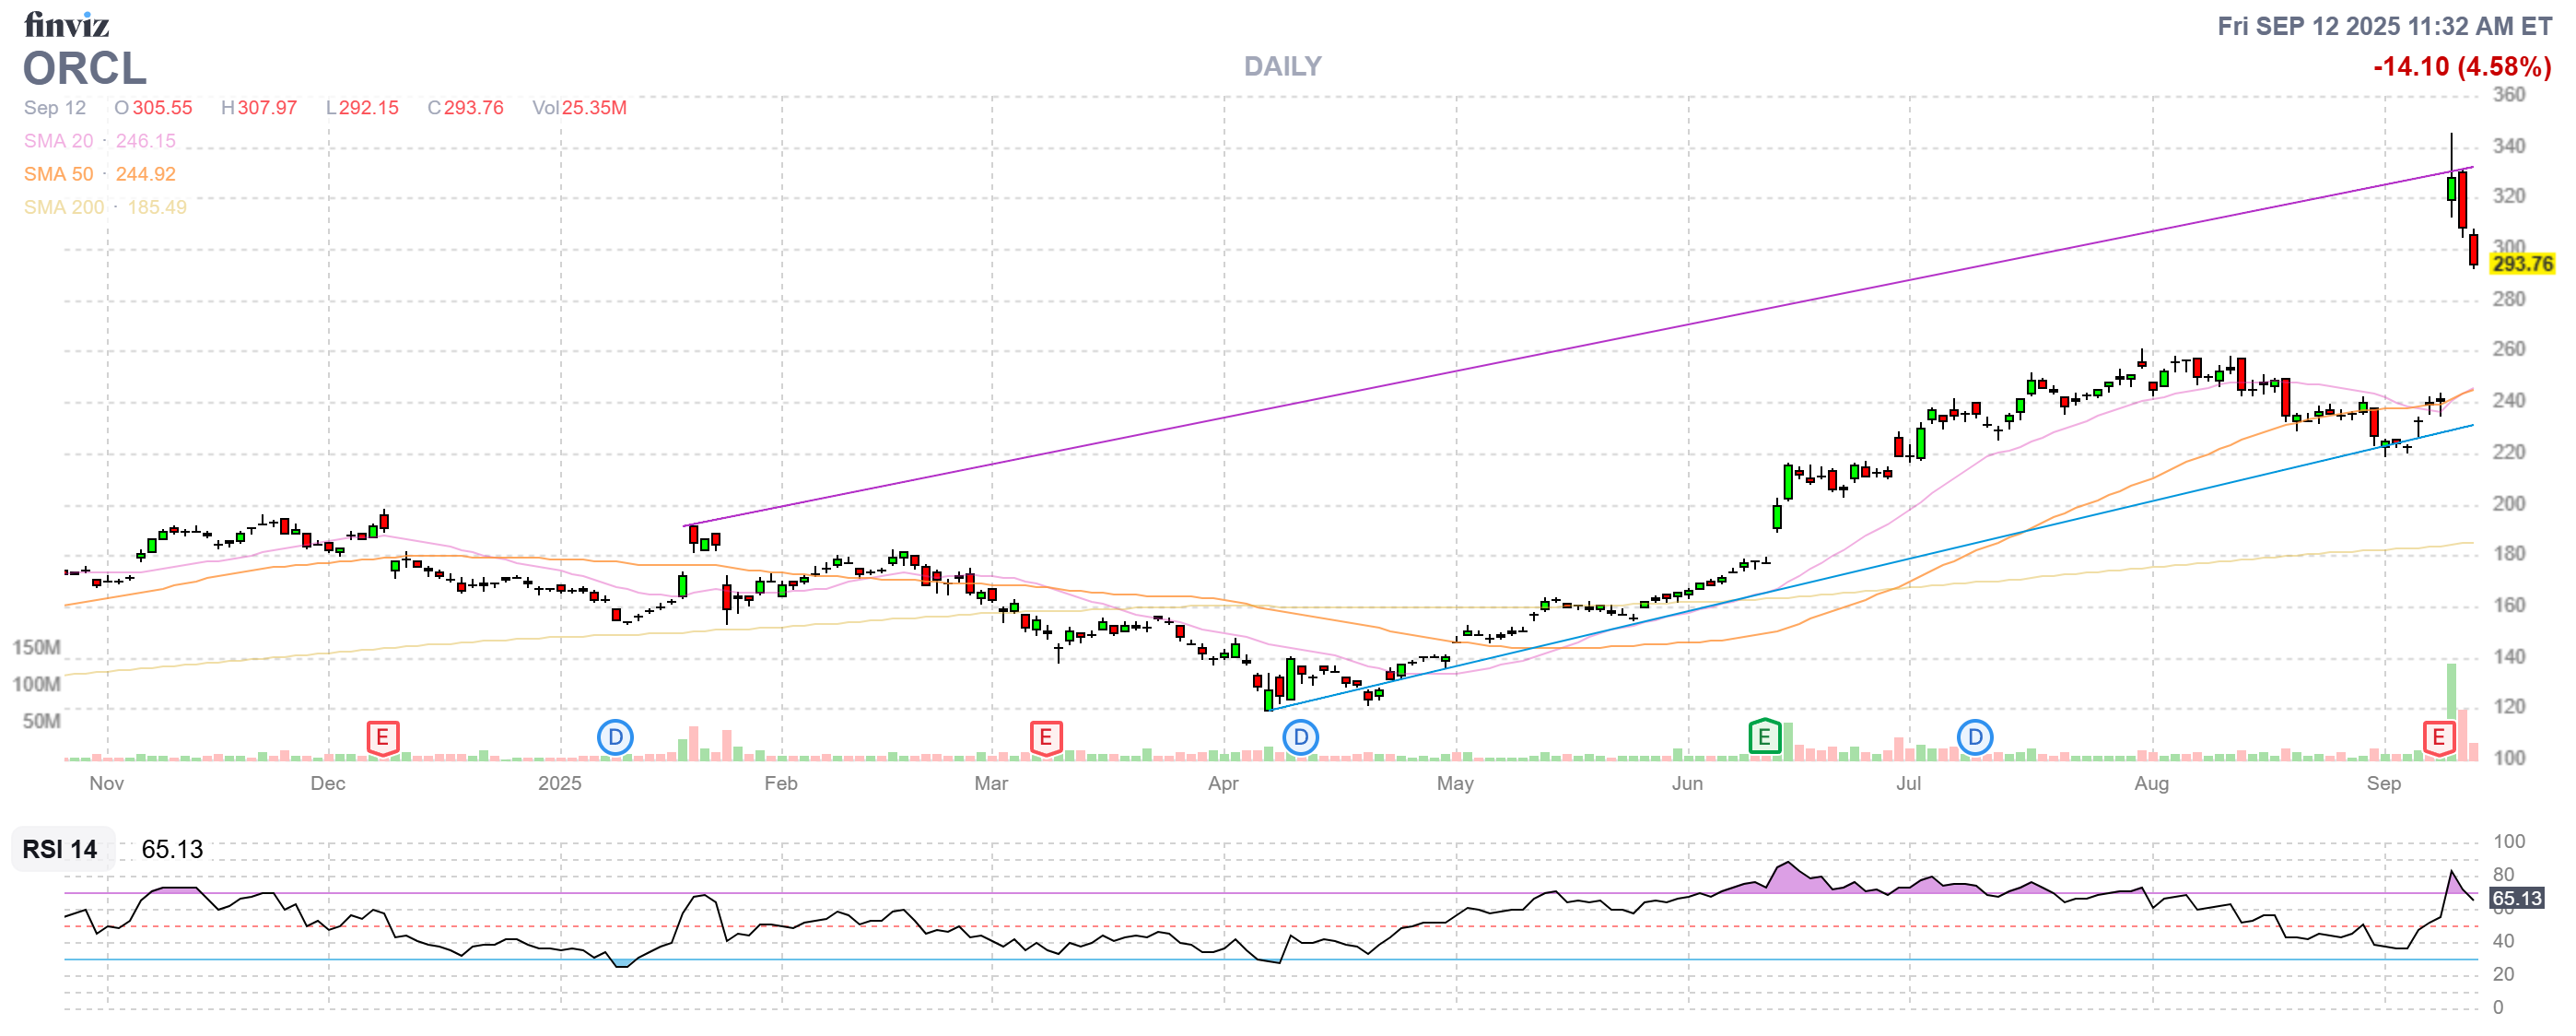
Task: Click the September red earnings E marker
Action: [2438, 738]
